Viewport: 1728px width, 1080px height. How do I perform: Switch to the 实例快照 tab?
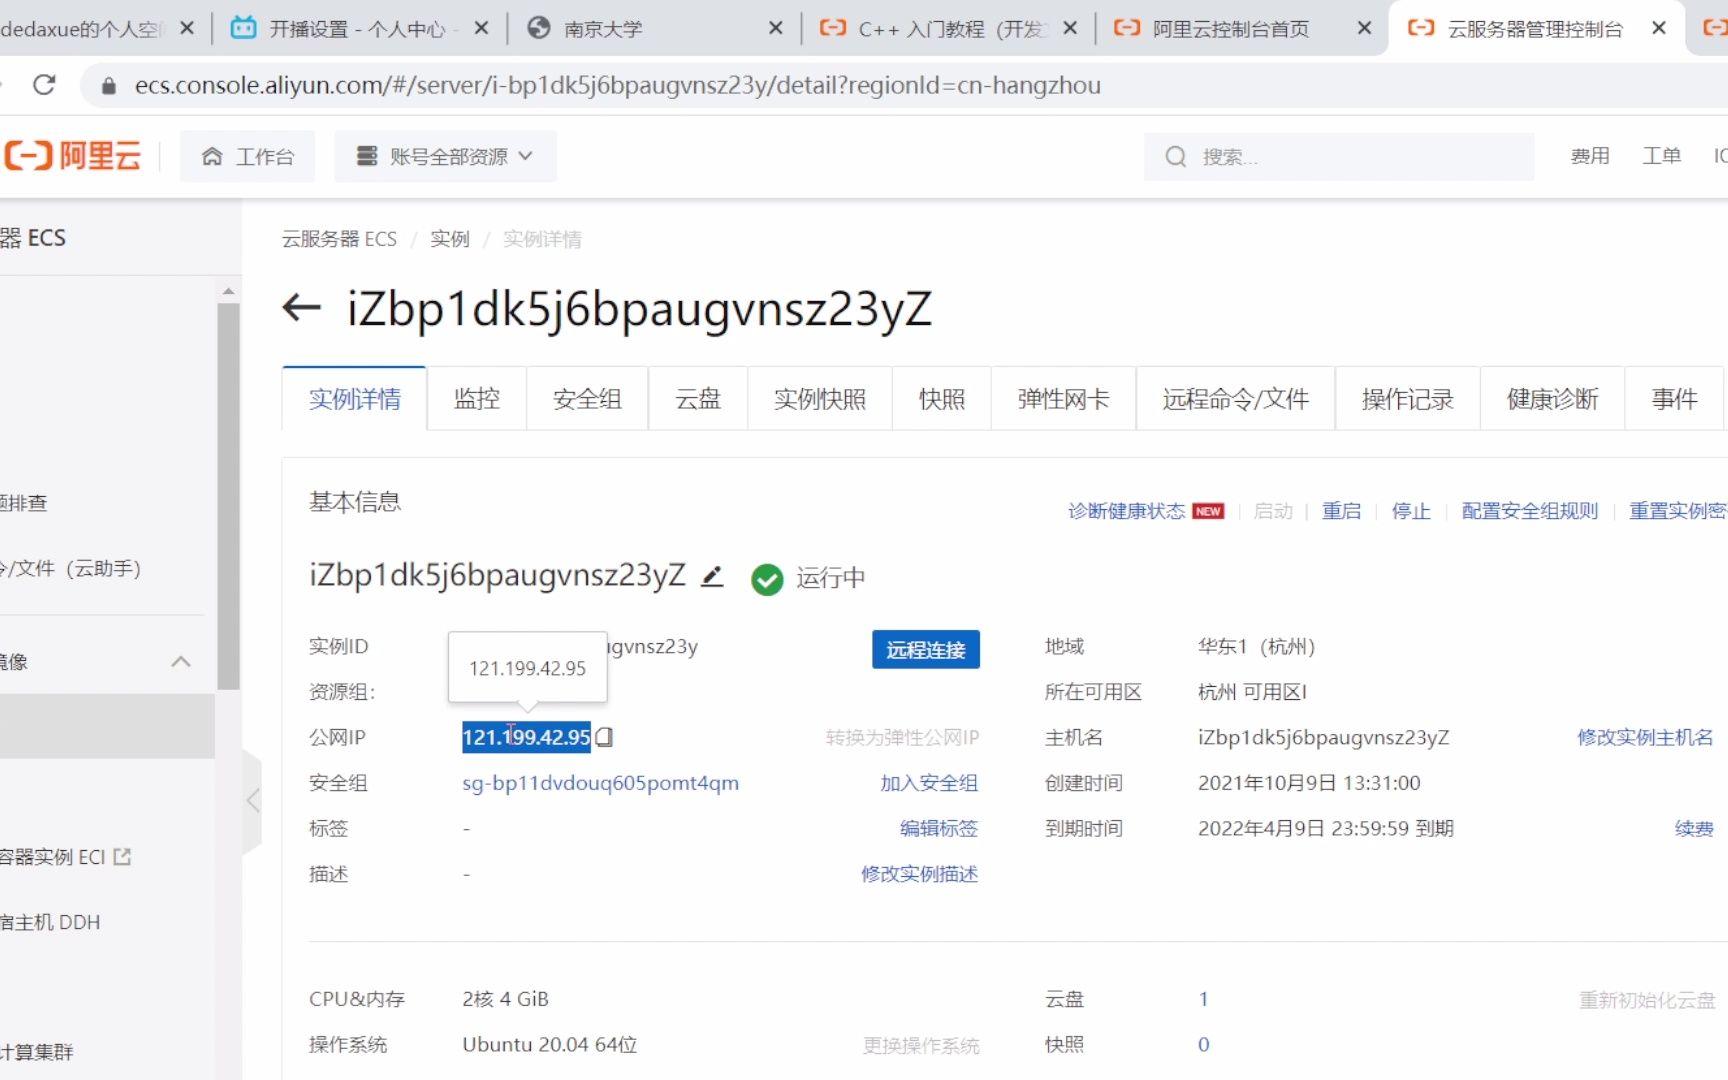[820, 399]
